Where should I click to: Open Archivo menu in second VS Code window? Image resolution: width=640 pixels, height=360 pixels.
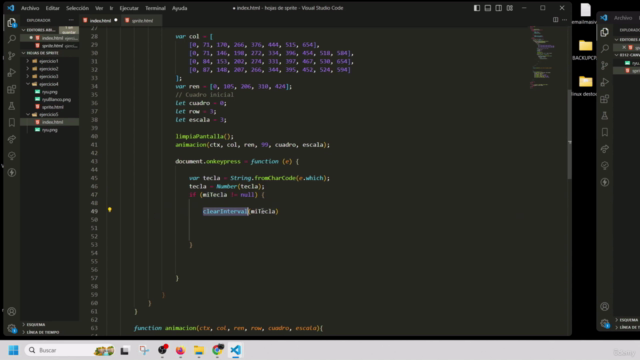point(623,18)
